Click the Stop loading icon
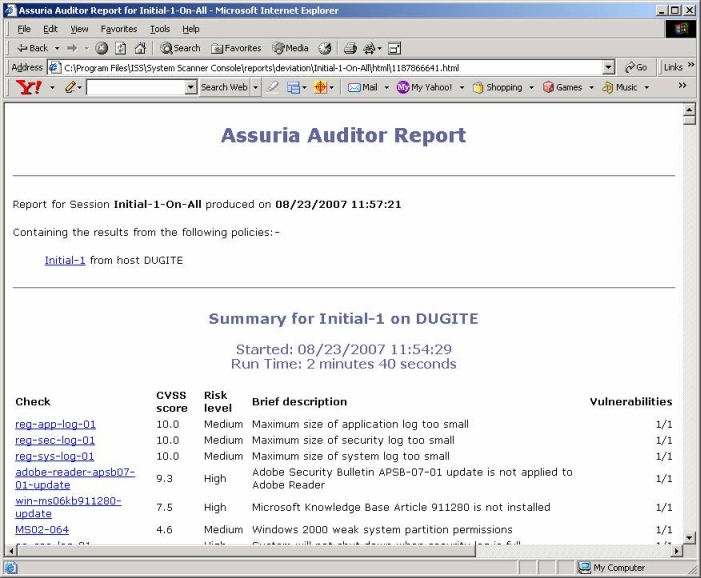 click(103, 48)
